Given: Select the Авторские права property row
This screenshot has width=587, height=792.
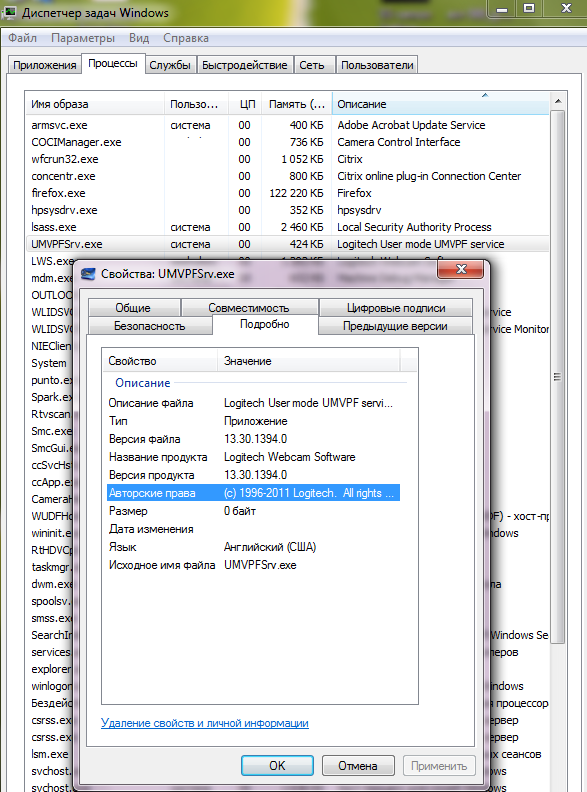Looking at the screenshot, I should 253,493.
